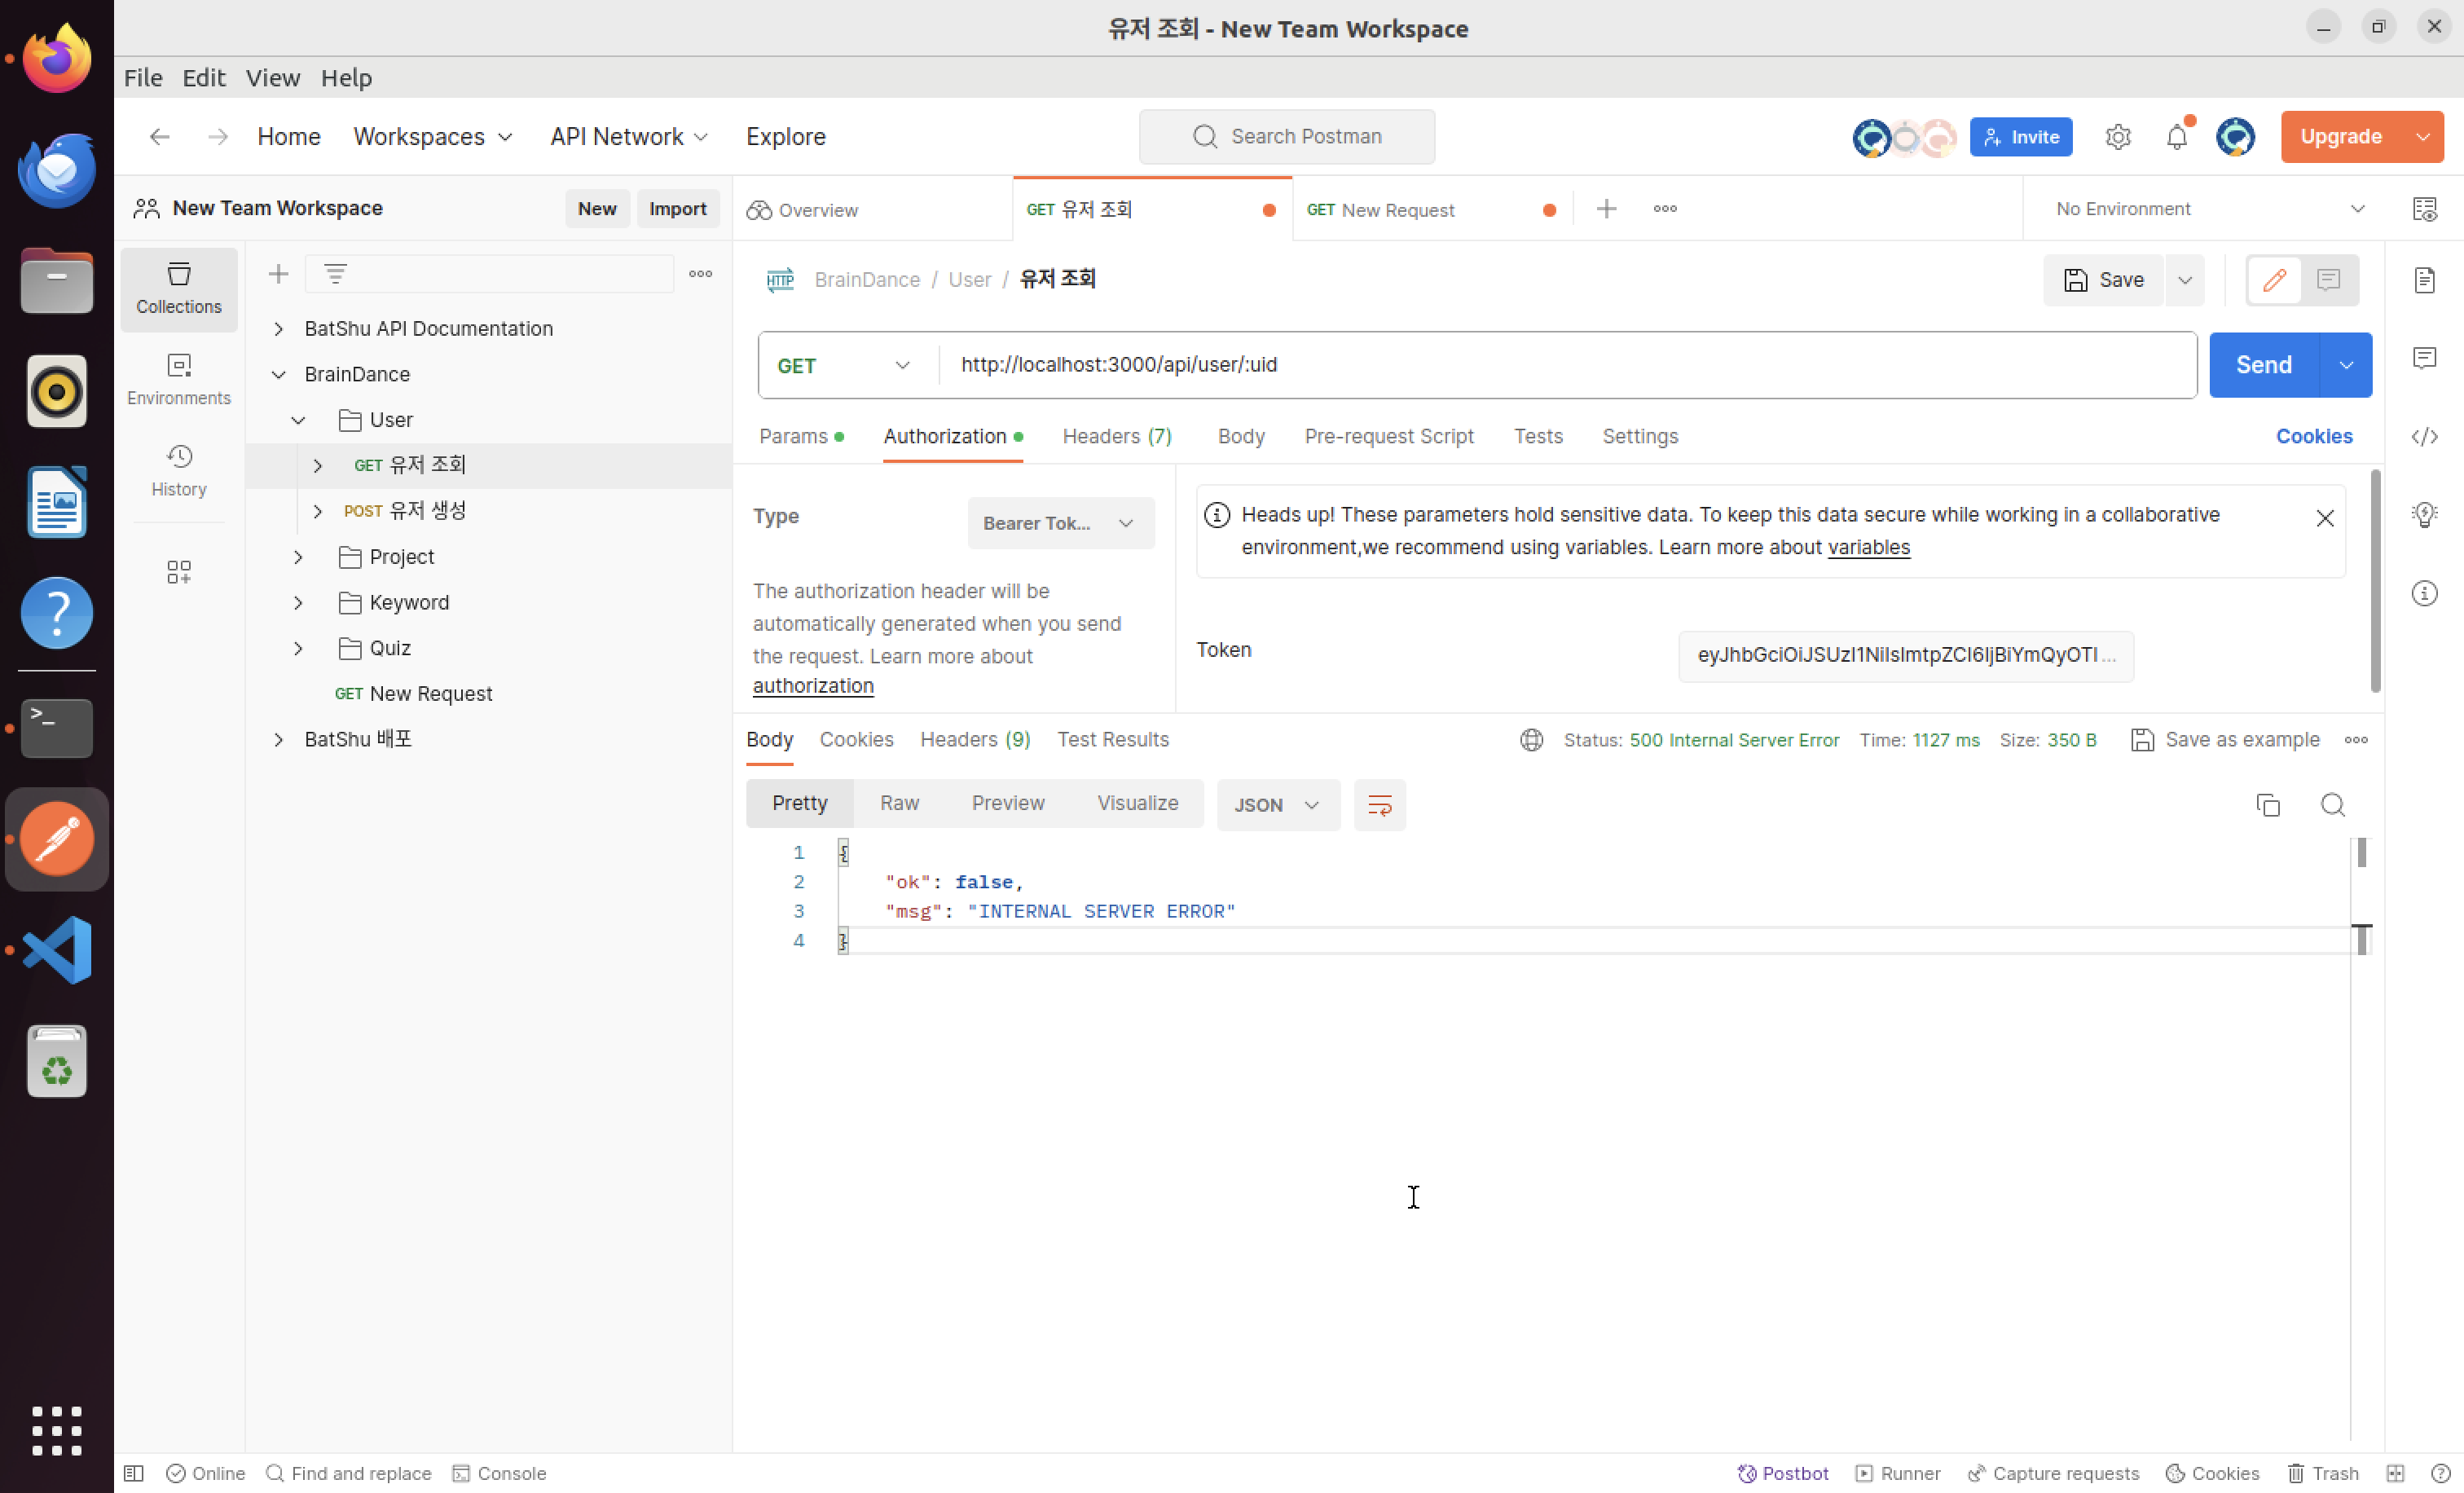Image resolution: width=2464 pixels, height=1493 pixels.
Task: Open the request info icon
Action: click(x=2424, y=593)
